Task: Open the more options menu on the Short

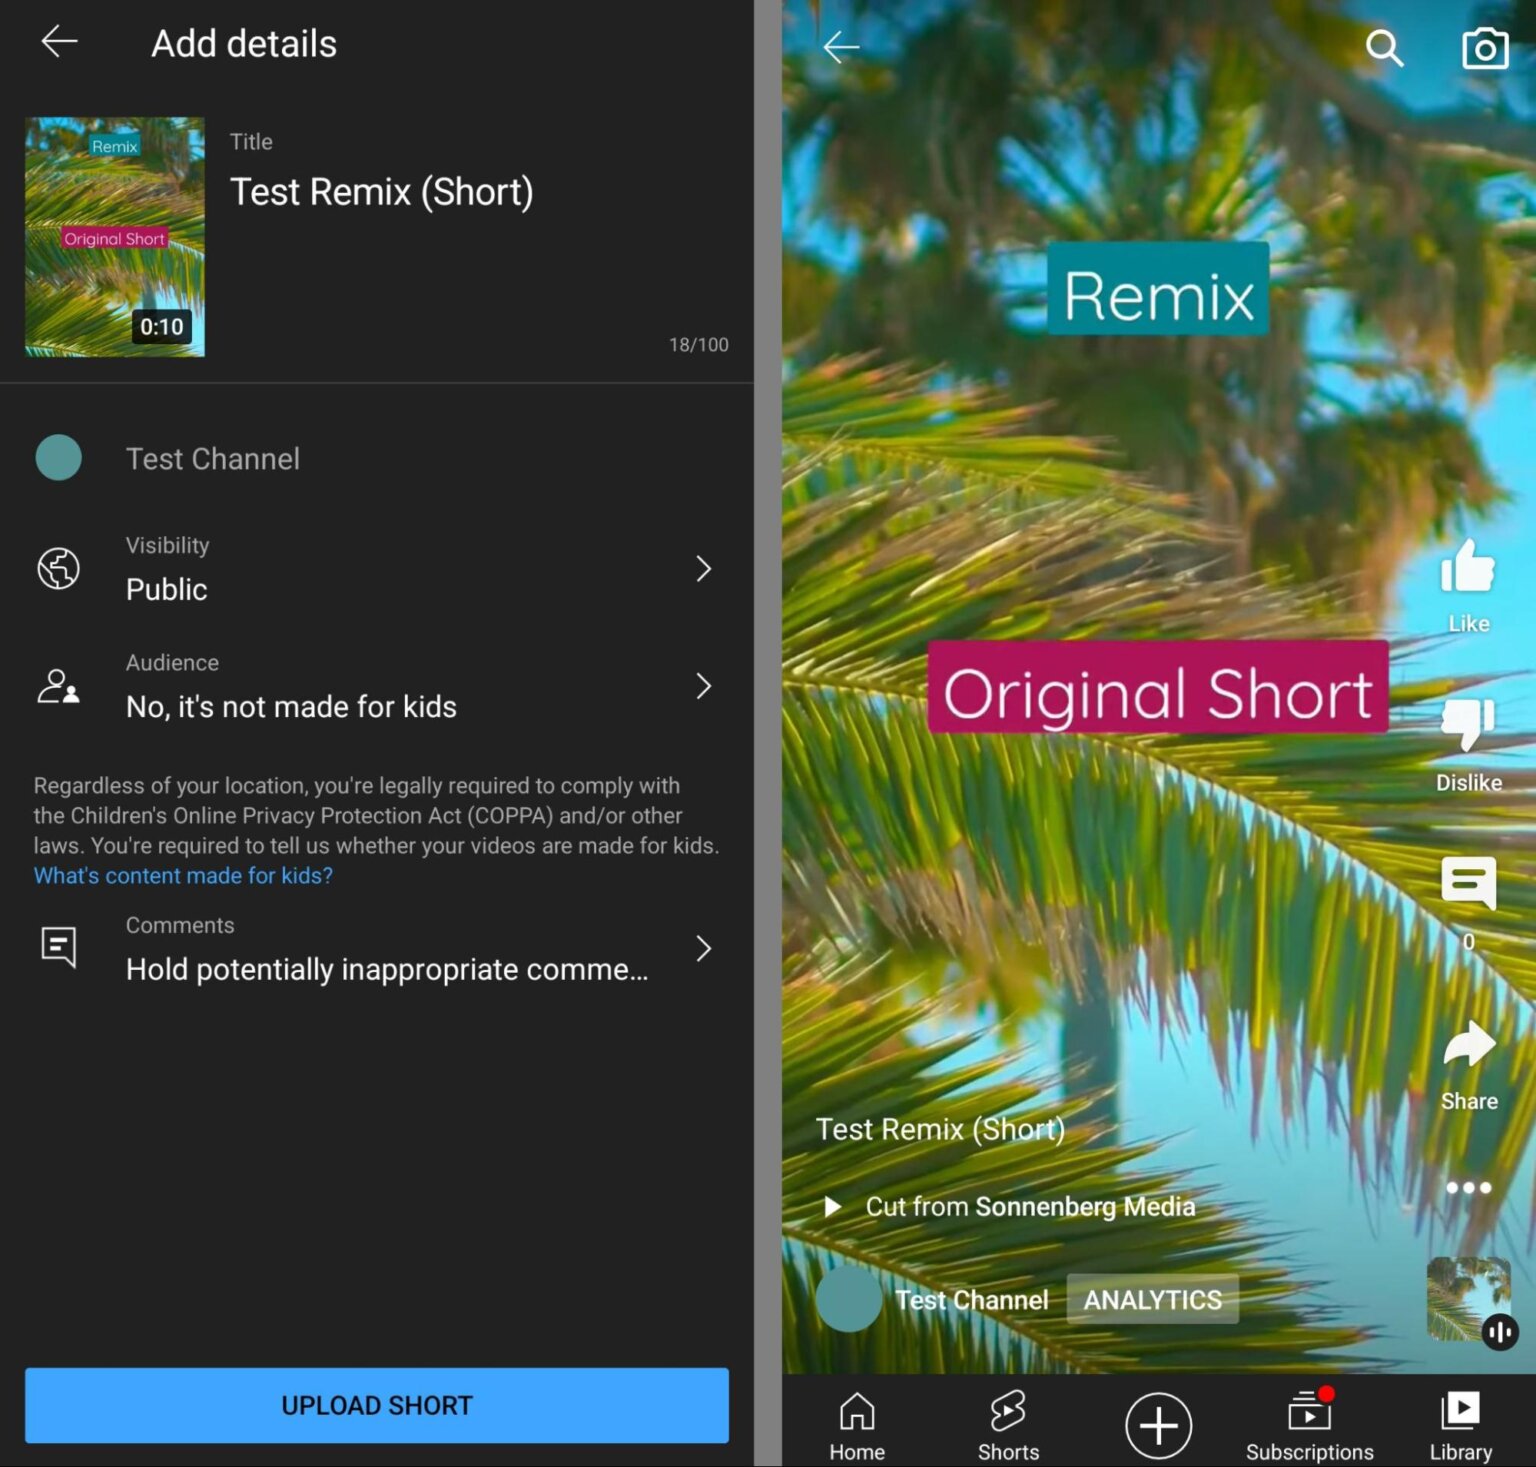Action: click(x=1468, y=1187)
